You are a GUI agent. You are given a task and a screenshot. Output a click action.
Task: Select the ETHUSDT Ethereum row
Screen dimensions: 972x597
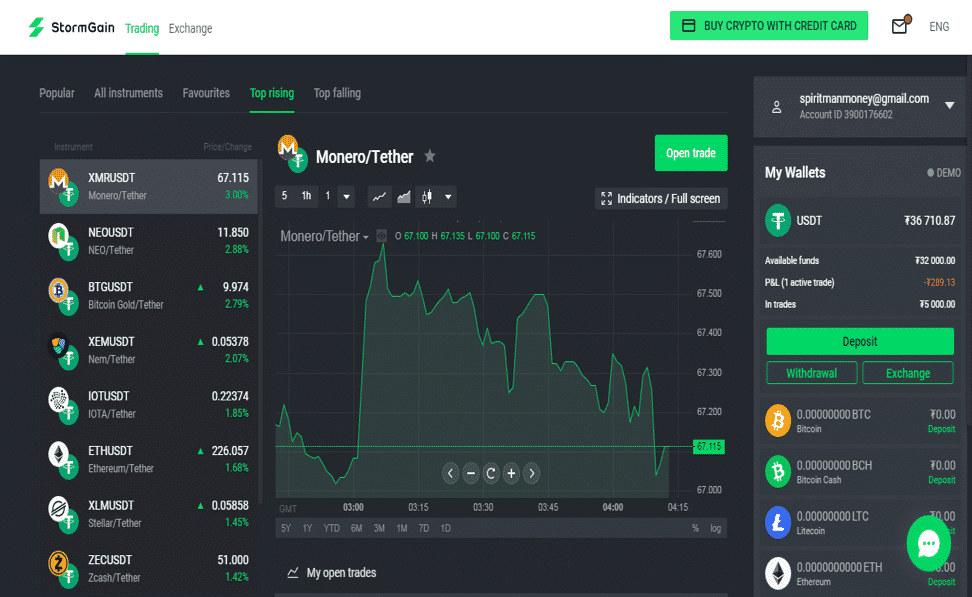(x=149, y=459)
